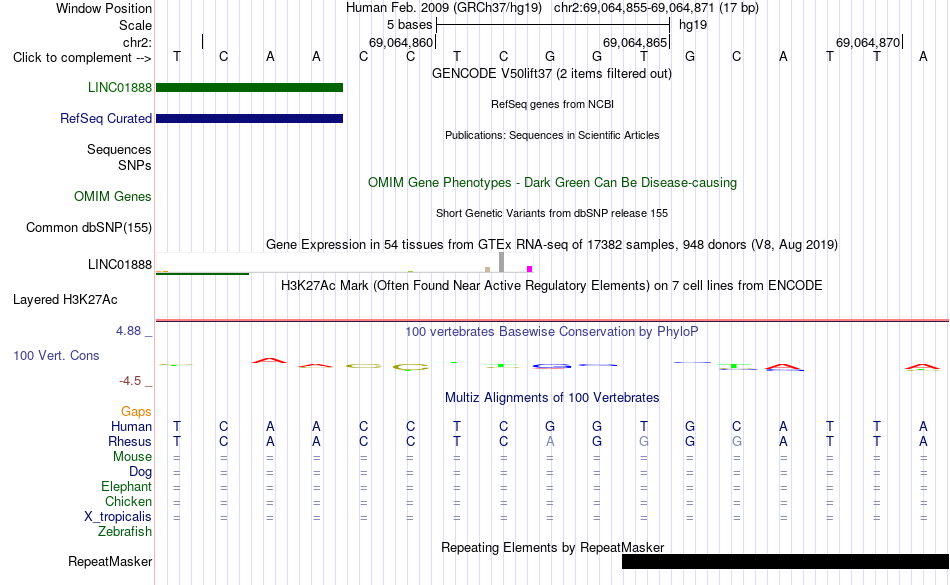Click the -4.5 PhyloP lower scale value
The width and height of the screenshot is (950, 585).
pos(130,380)
